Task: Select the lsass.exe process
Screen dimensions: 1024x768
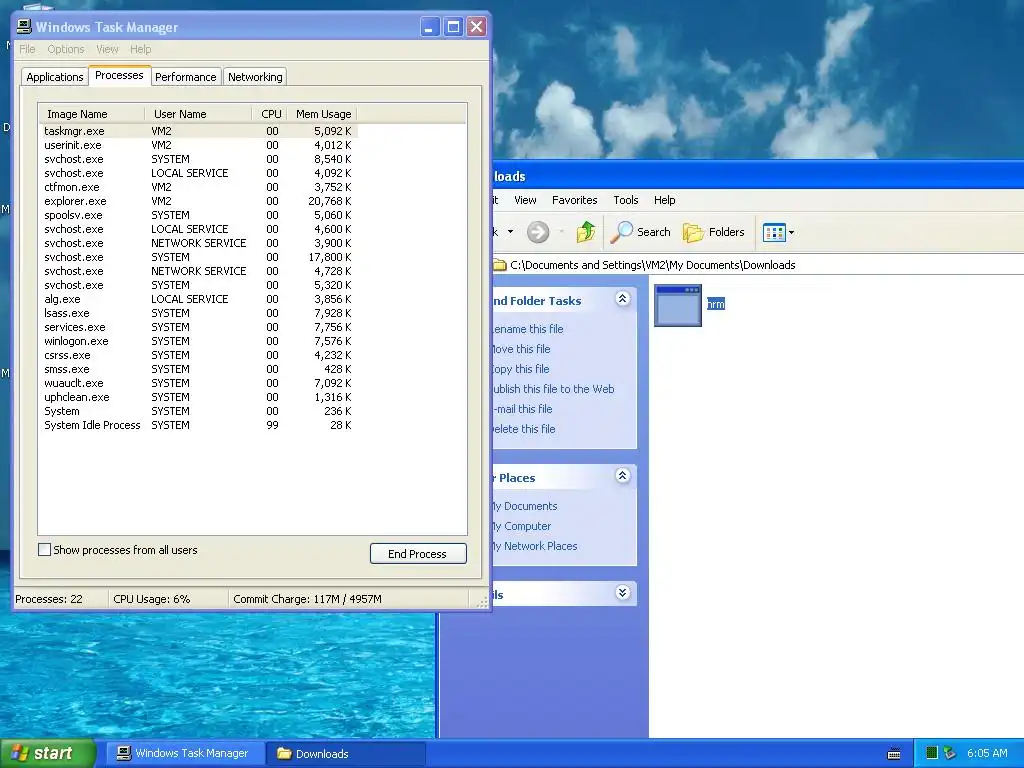Action: [198, 313]
